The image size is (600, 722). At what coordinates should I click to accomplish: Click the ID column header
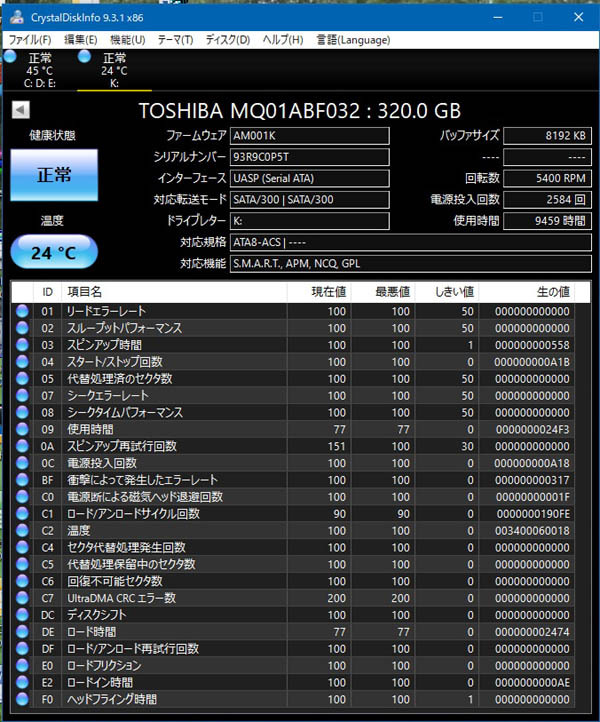point(47,292)
